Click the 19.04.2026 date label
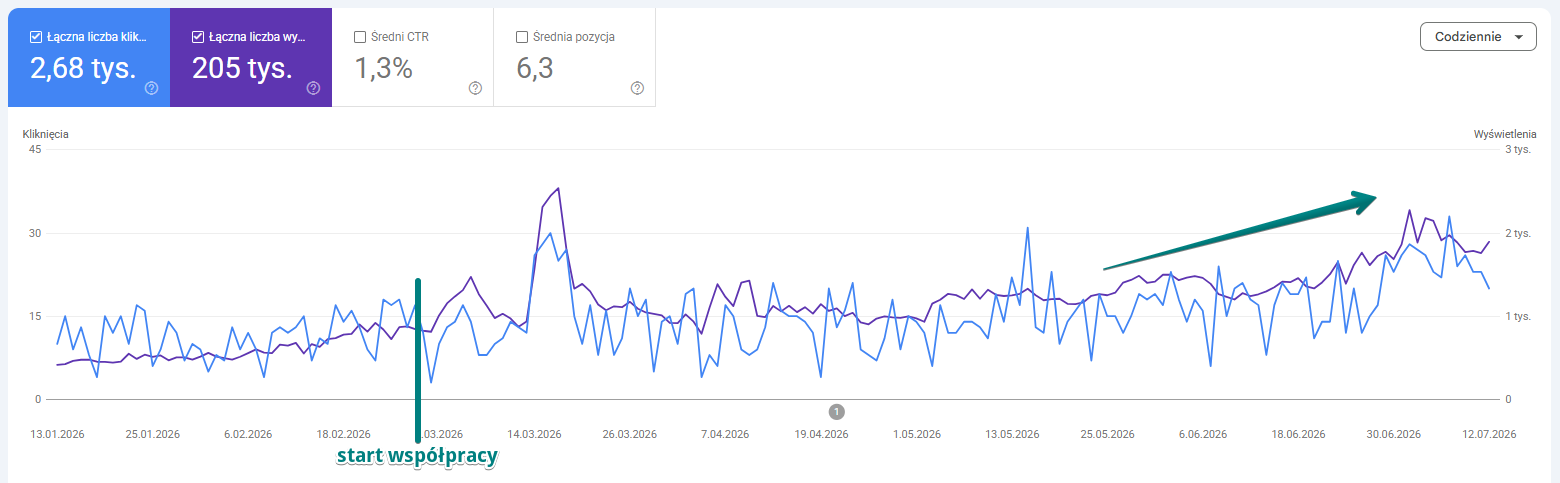Image resolution: width=1560 pixels, height=483 pixels. tap(821, 434)
